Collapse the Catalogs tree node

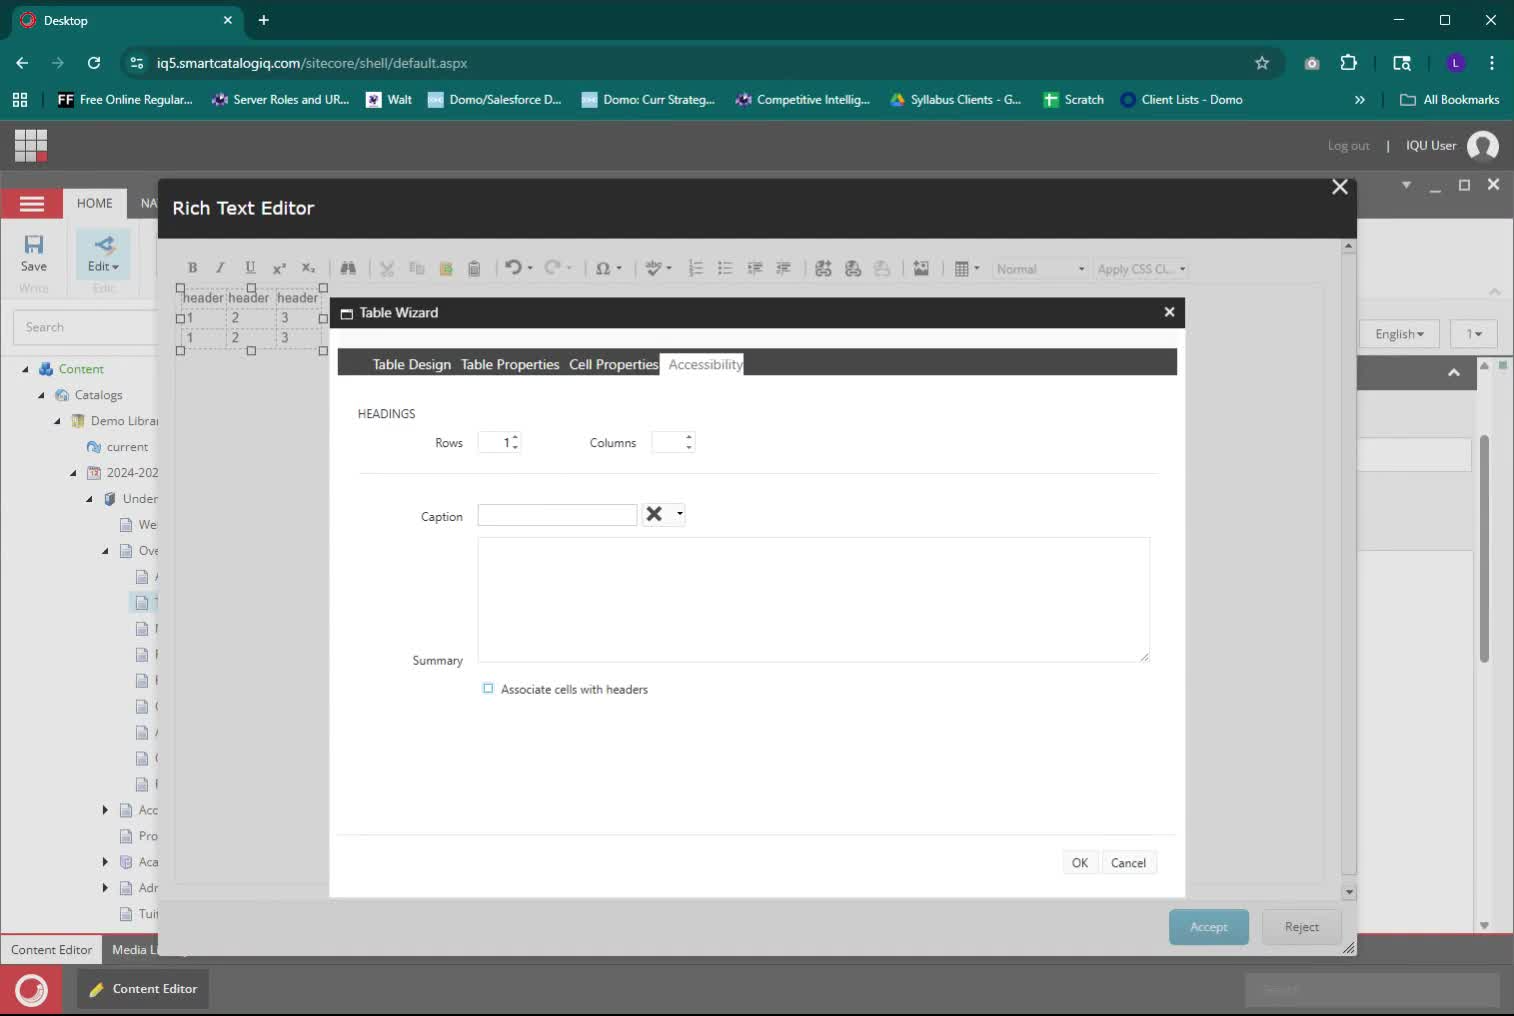pyautogui.click(x=42, y=395)
